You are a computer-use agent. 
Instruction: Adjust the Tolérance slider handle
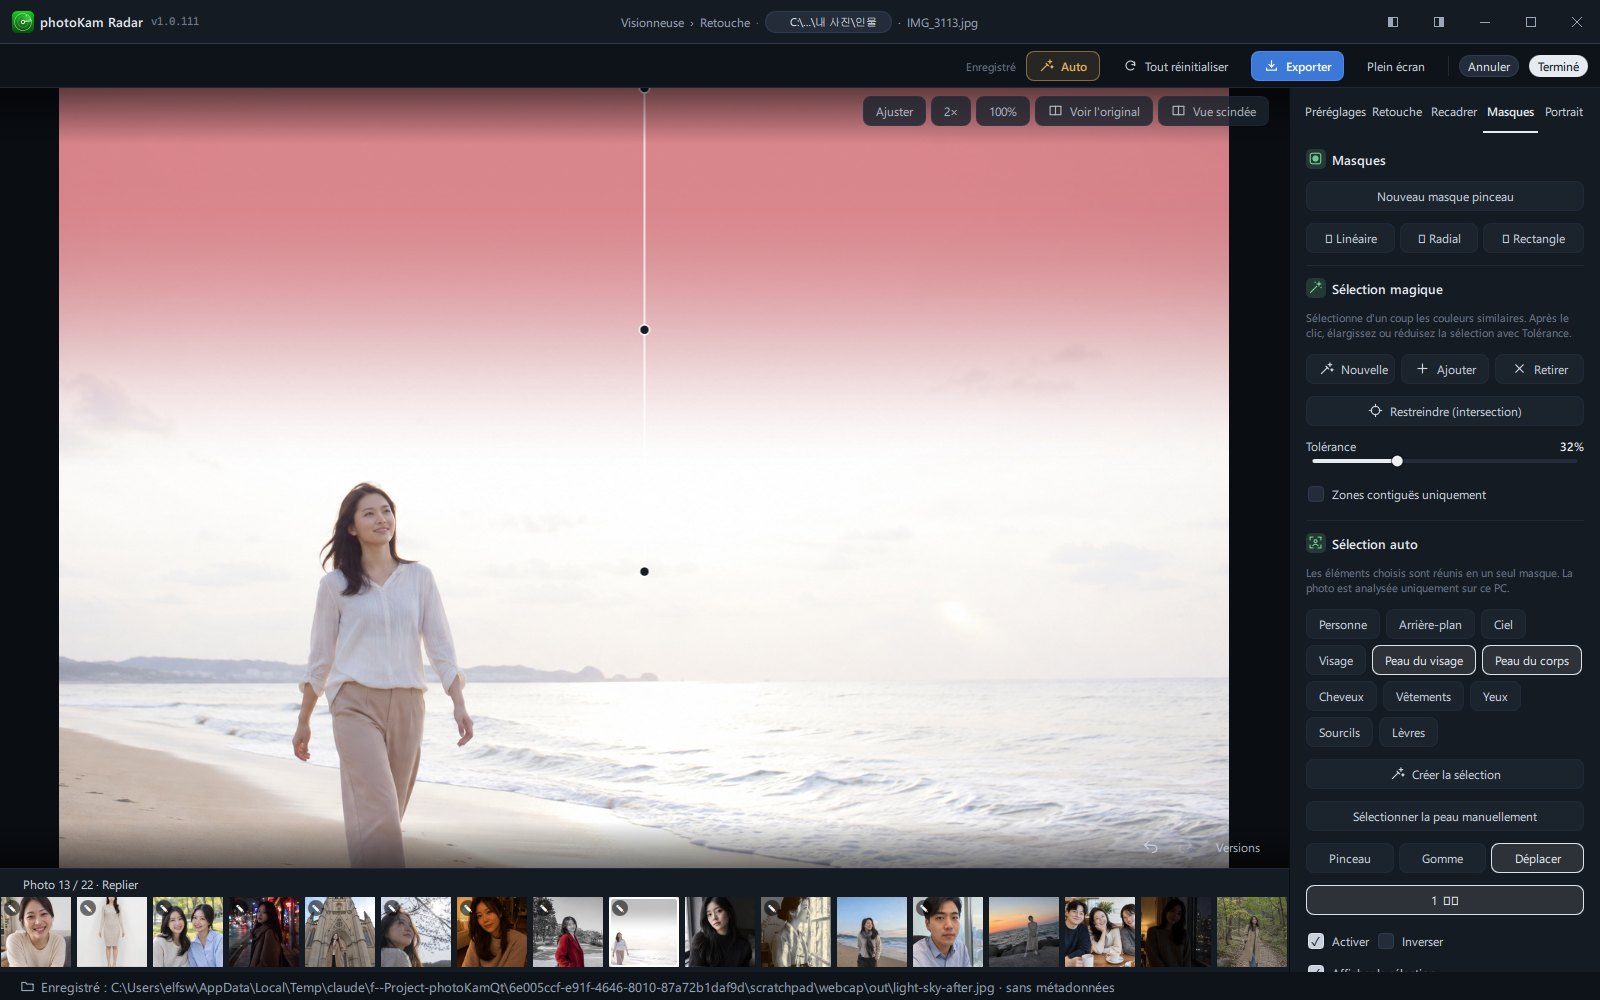tap(1397, 461)
